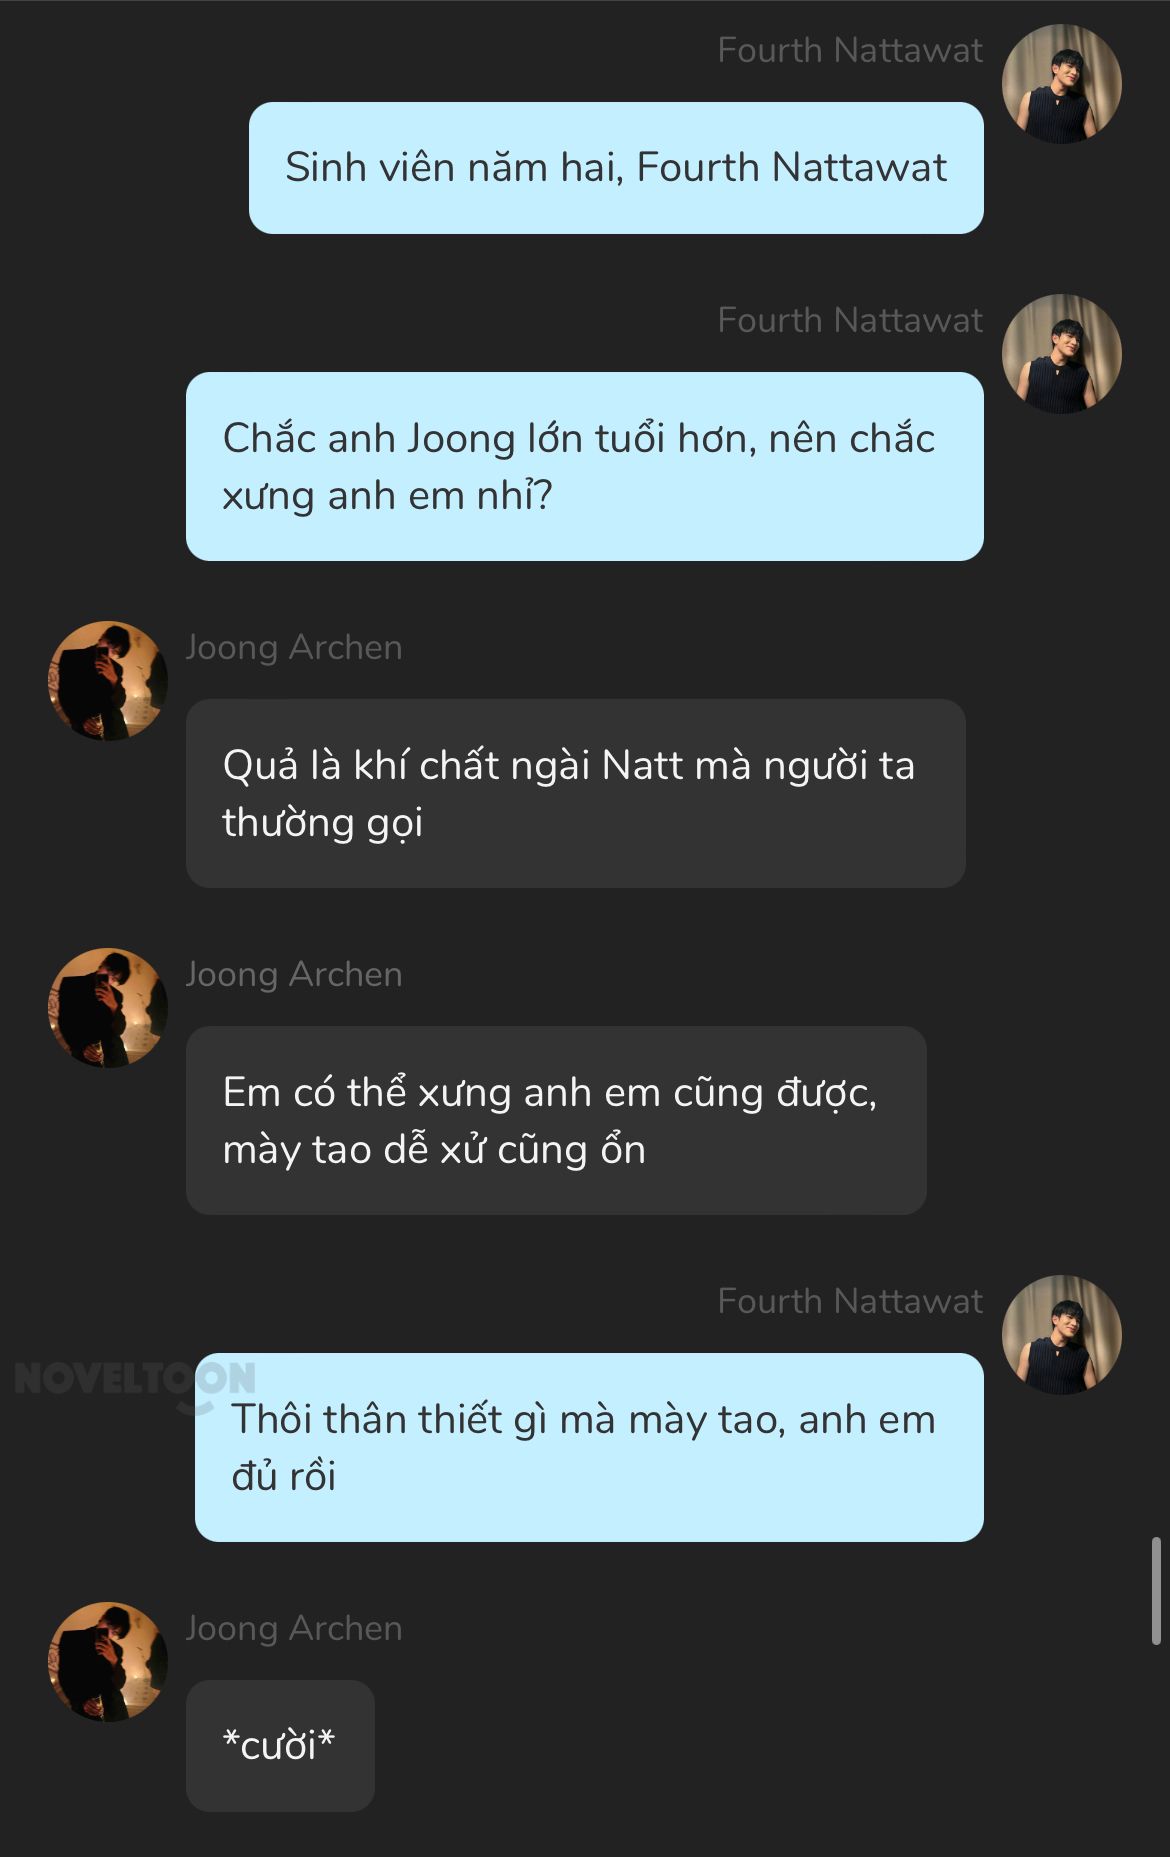Tap Joong Archen's avatar beside 'Quả là khí chất' message
This screenshot has width=1170, height=1857.
tap(108, 681)
